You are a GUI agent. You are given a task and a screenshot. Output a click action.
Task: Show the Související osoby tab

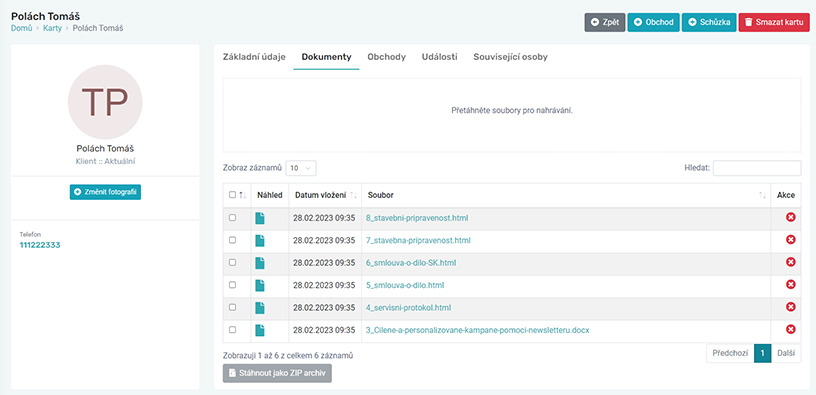tap(511, 57)
